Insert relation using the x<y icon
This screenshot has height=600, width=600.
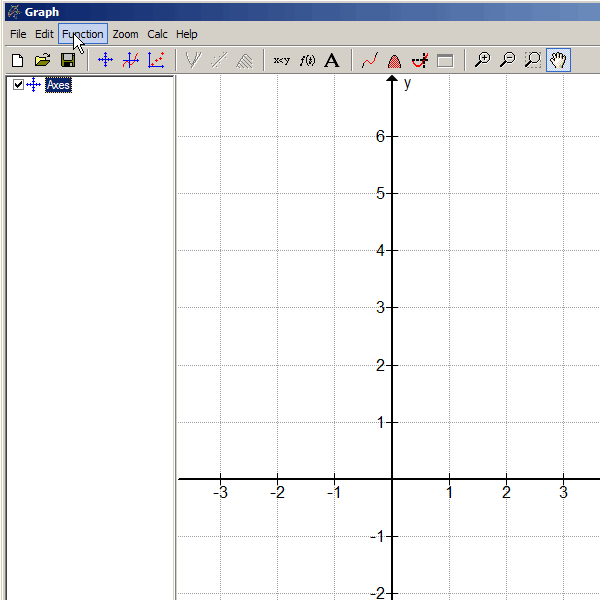(281, 60)
